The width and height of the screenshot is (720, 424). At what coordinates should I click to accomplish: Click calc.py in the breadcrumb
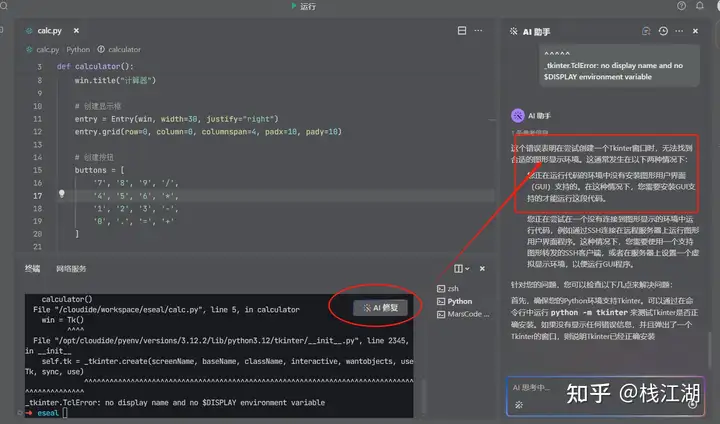click(48, 50)
